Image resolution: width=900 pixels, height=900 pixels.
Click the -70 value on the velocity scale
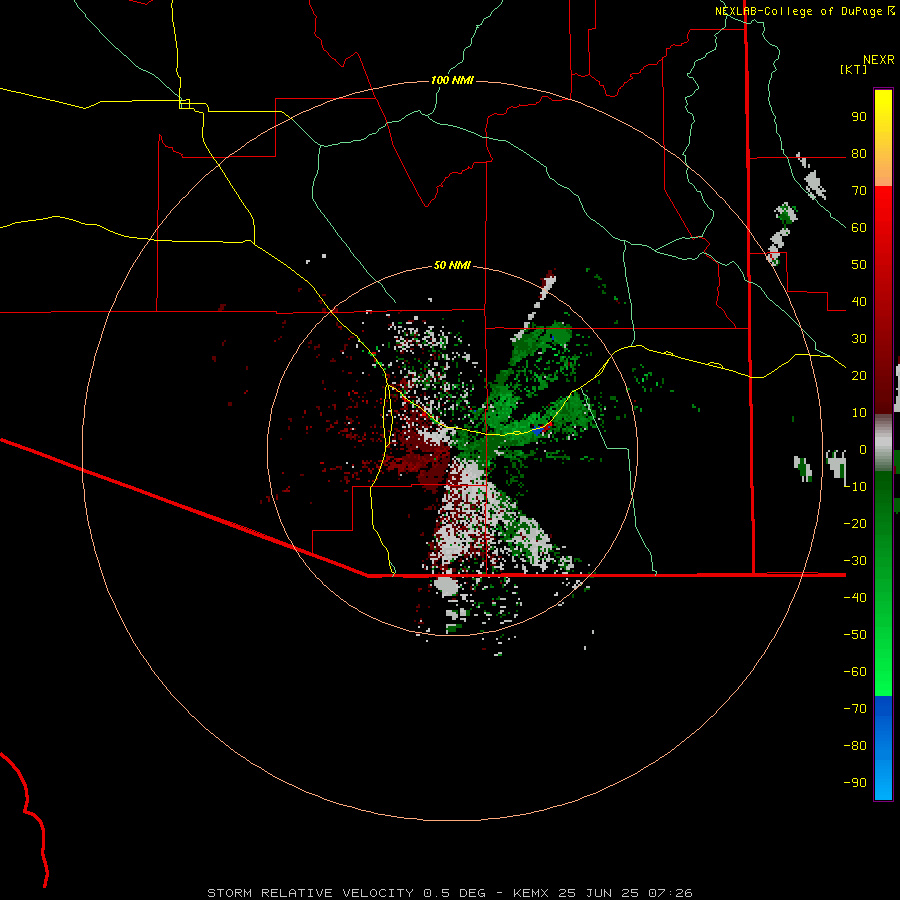click(x=855, y=709)
